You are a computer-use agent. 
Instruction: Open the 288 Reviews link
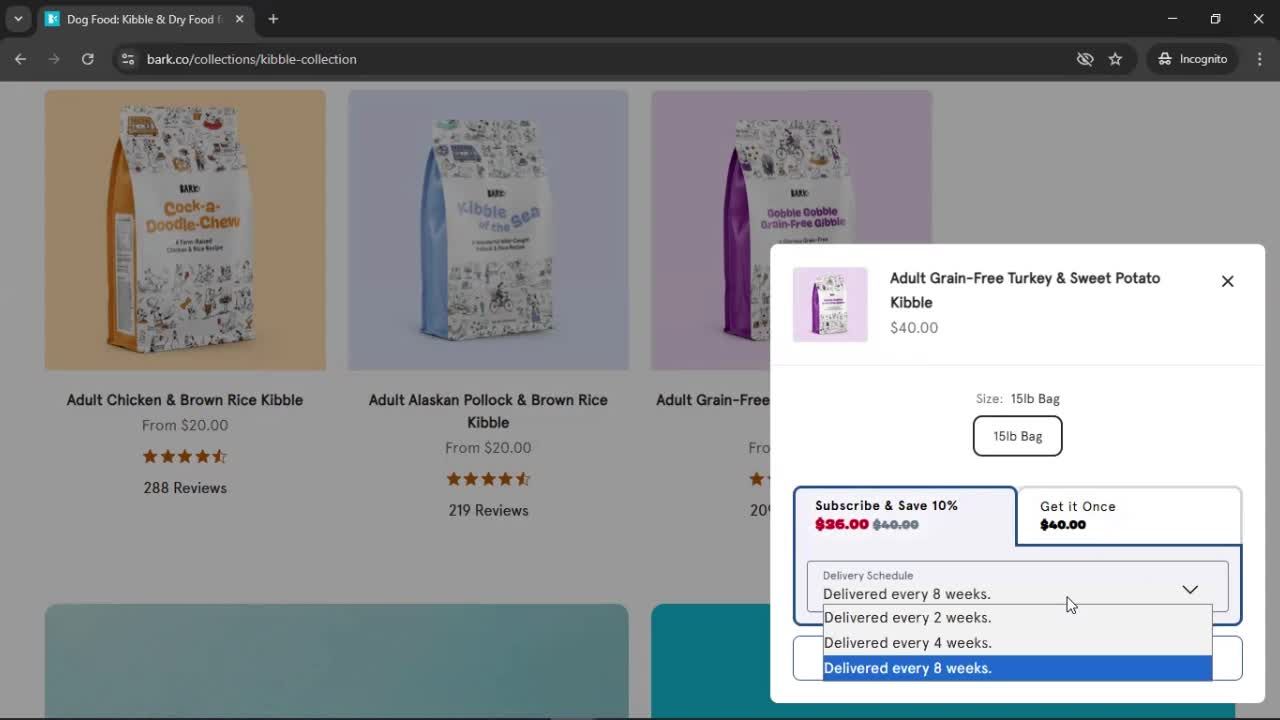click(185, 488)
